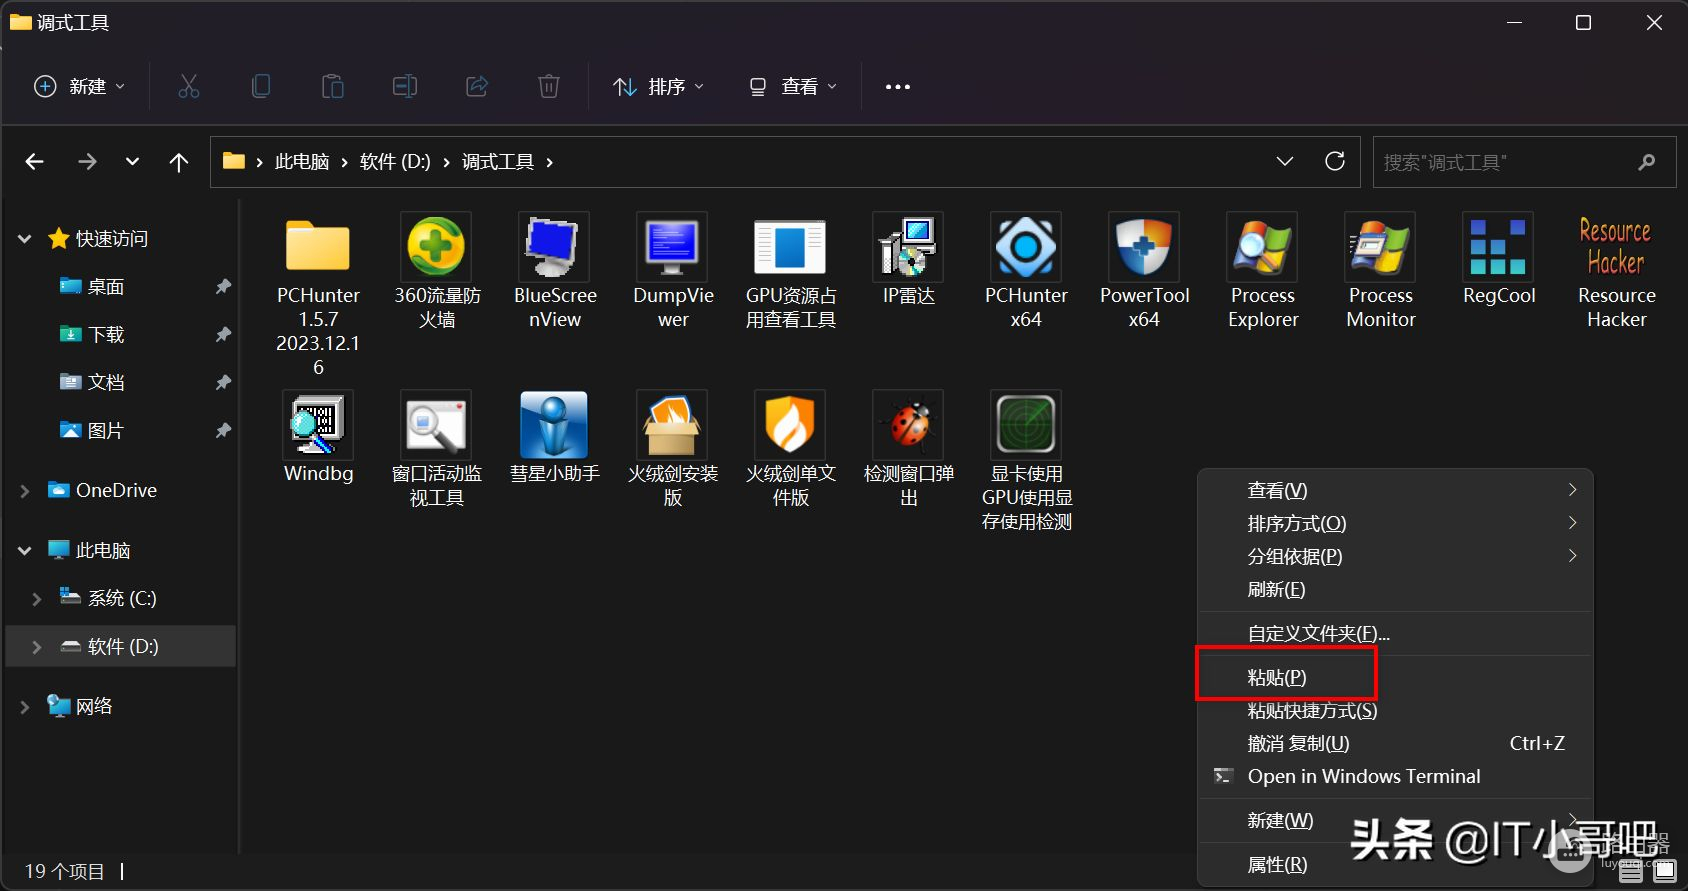Click the RegCool application icon
Screen dimensions: 1688x891
tap(1498, 248)
